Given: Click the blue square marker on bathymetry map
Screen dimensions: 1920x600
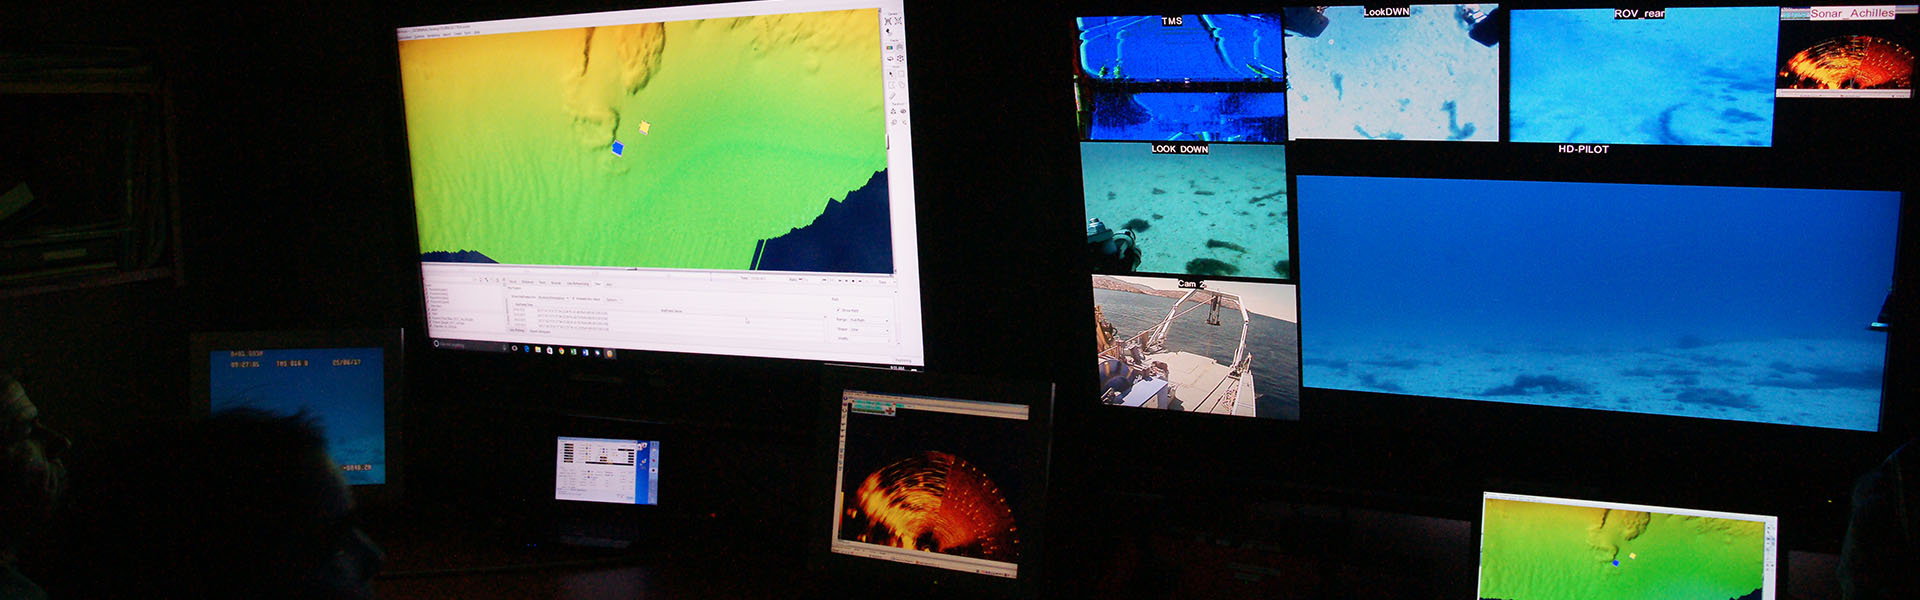Looking at the screenshot, I should (x=617, y=149).
